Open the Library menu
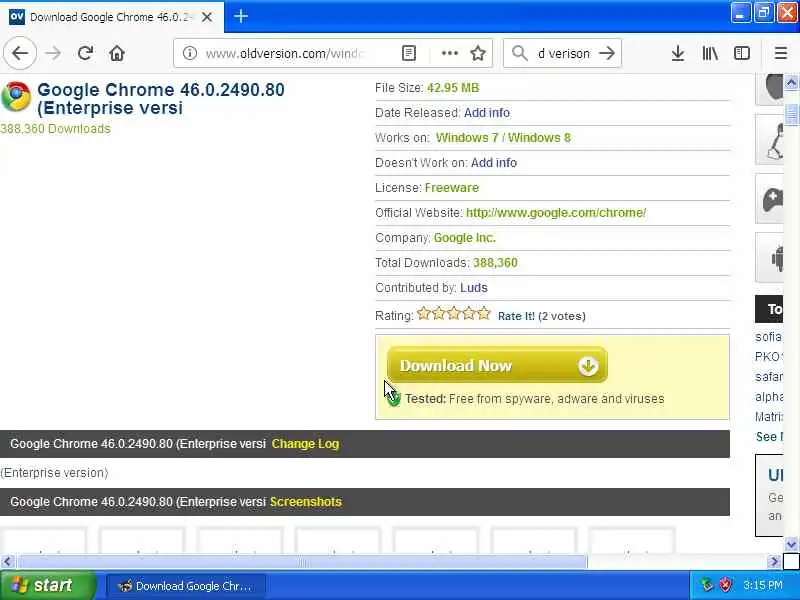This screenshot has width=800, height=600. (710, 53)
